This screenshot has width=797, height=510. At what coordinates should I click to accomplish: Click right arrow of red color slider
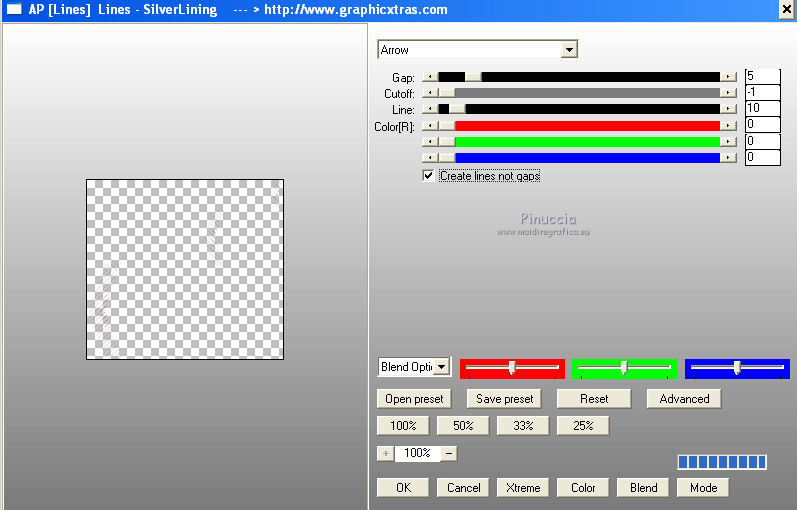tap(728, 126)
